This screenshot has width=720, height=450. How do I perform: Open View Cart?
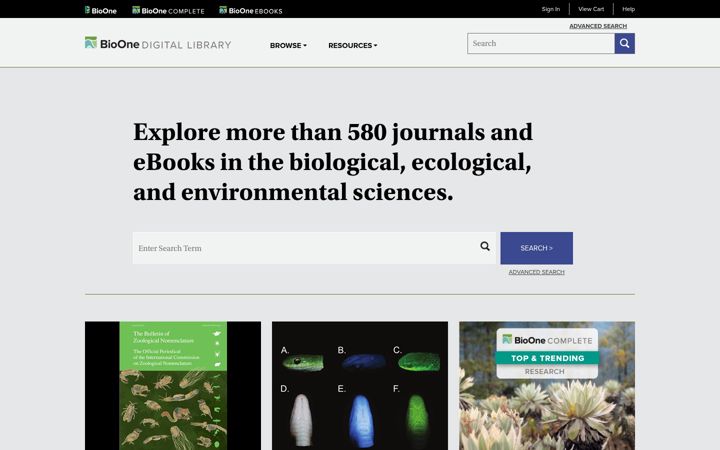591,9
